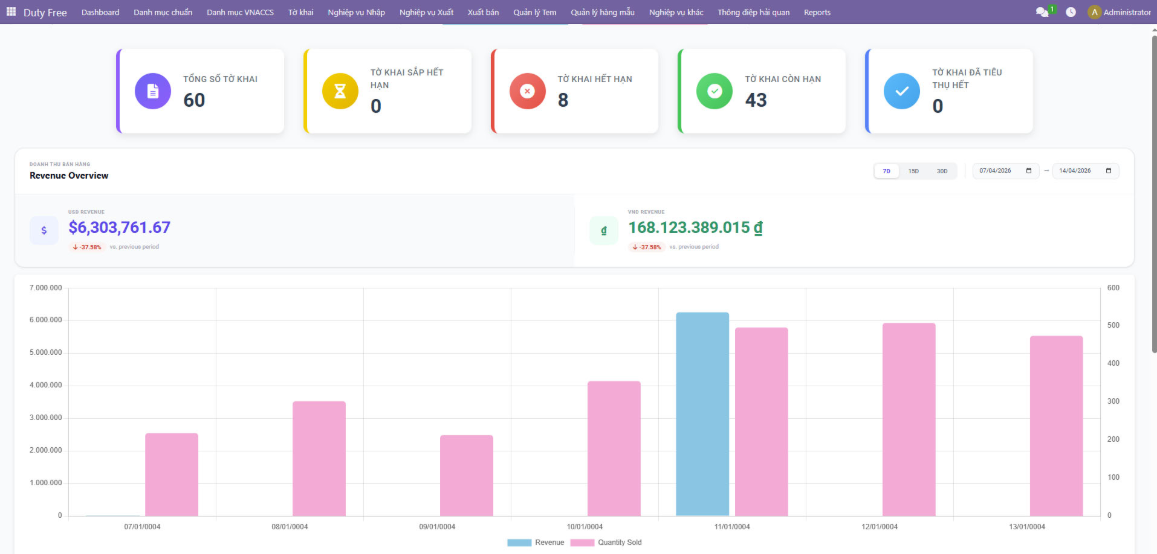Select the 7D period option
This screenshot has height=554, width=1157.
tap(886, 171)
